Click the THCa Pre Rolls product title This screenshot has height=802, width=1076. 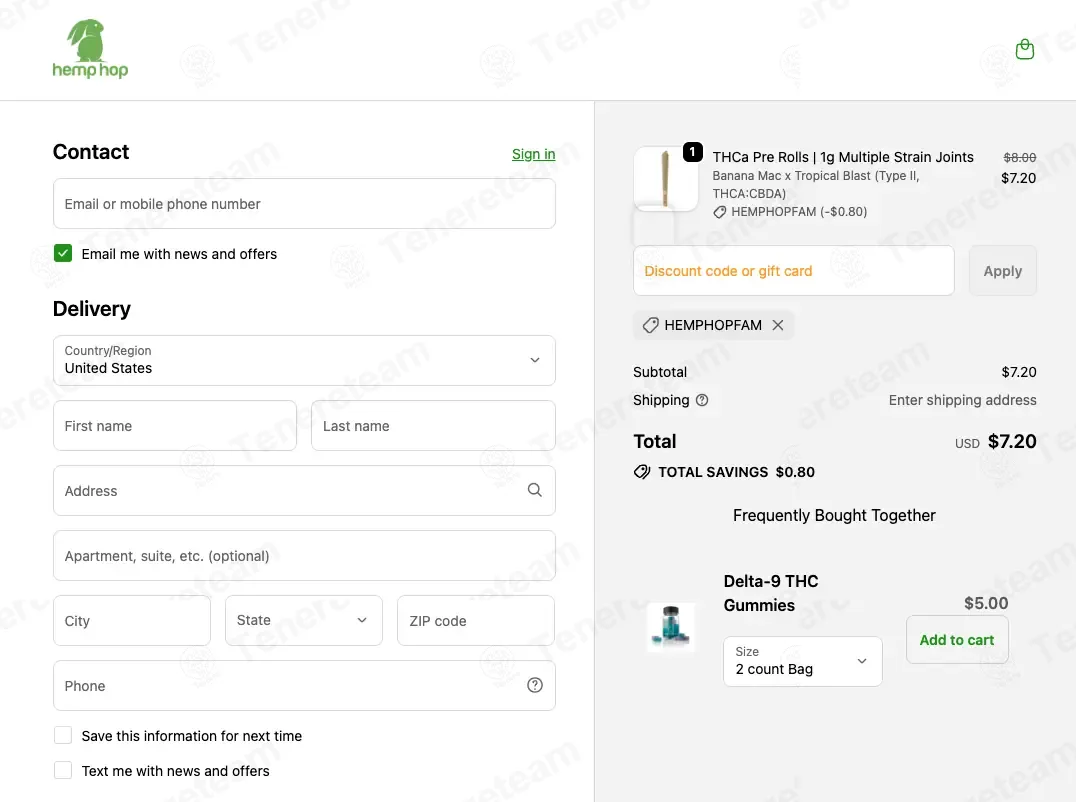pyautogui.click(x=843, y=157)
